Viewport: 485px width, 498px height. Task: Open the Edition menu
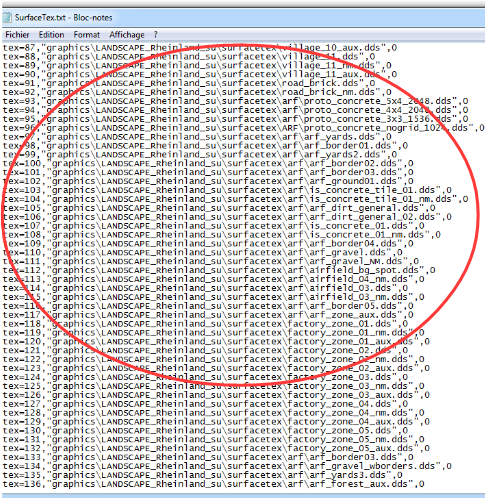click(51, 35)
